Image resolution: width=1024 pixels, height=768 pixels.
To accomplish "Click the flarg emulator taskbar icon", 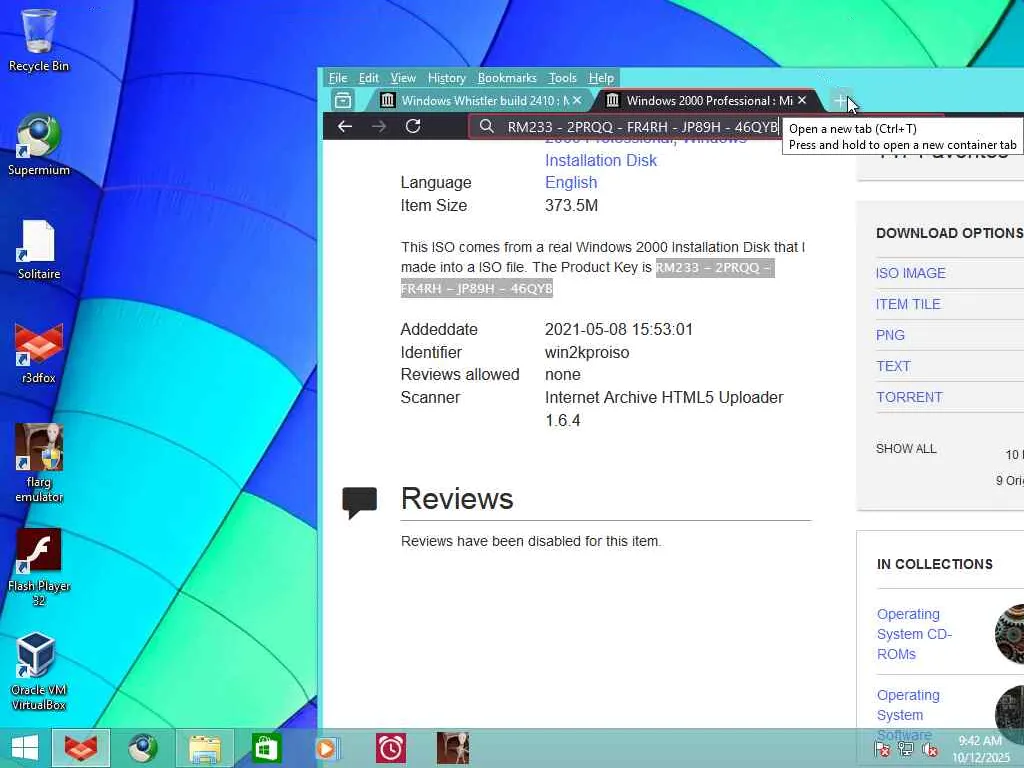I will tap(453, 748).
